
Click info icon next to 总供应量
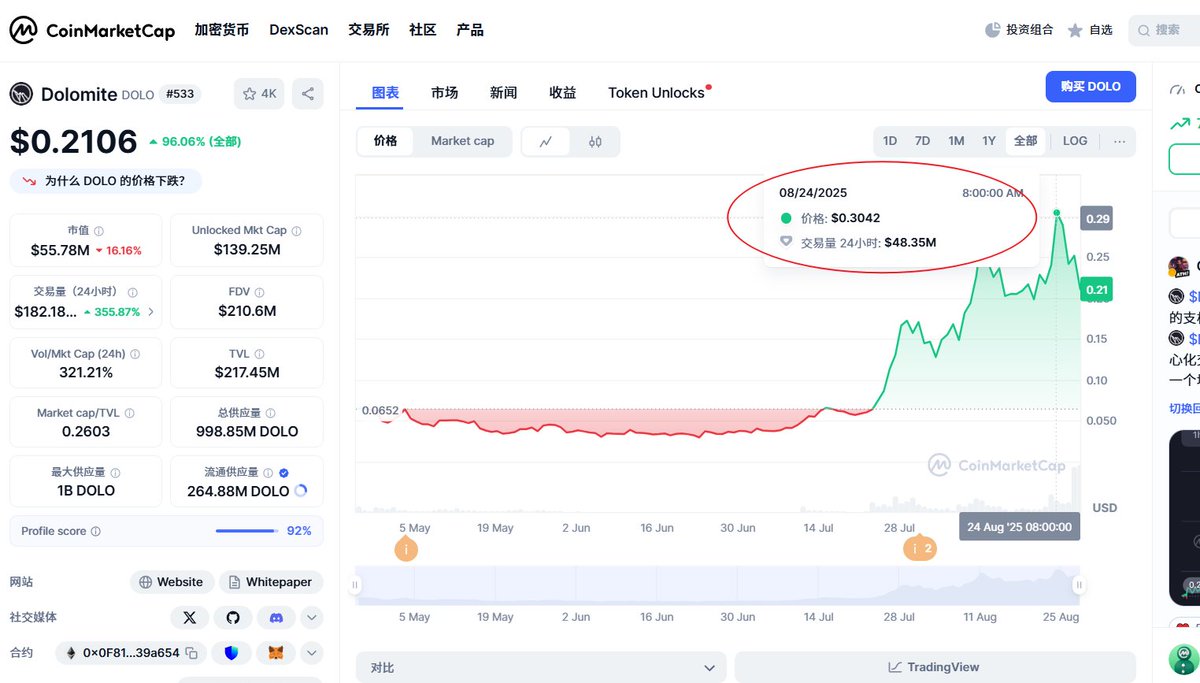tap(271, 413)
